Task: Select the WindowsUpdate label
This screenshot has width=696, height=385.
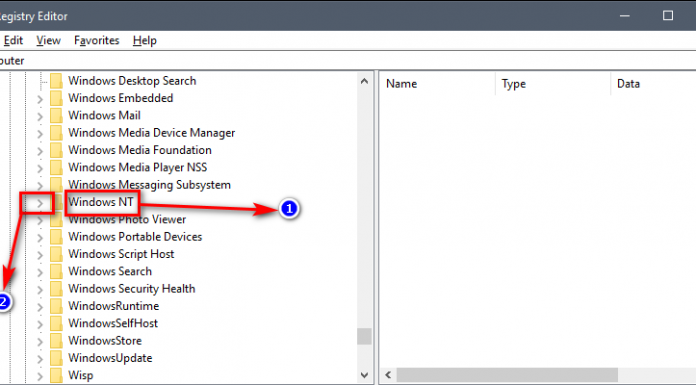Action: pos(111,358)
